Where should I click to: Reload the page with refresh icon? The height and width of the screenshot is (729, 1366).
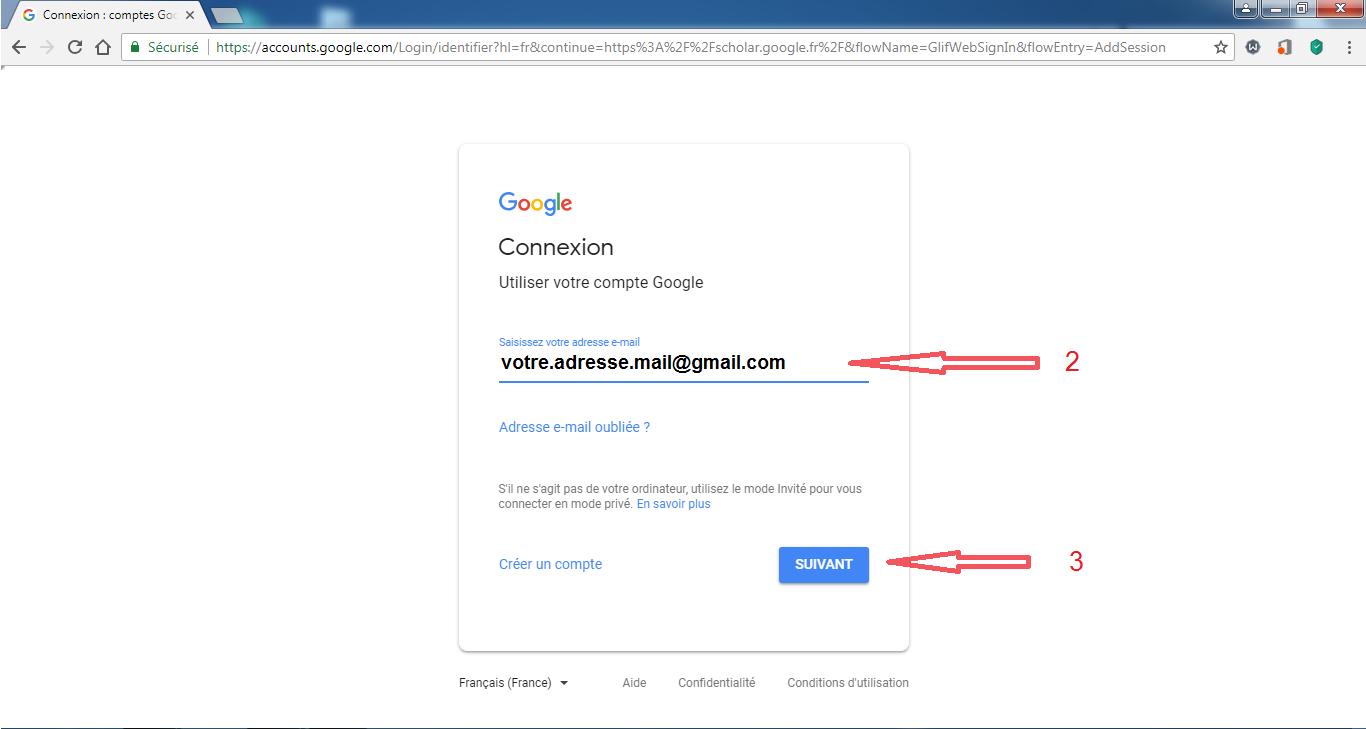(x=75, y=47)
